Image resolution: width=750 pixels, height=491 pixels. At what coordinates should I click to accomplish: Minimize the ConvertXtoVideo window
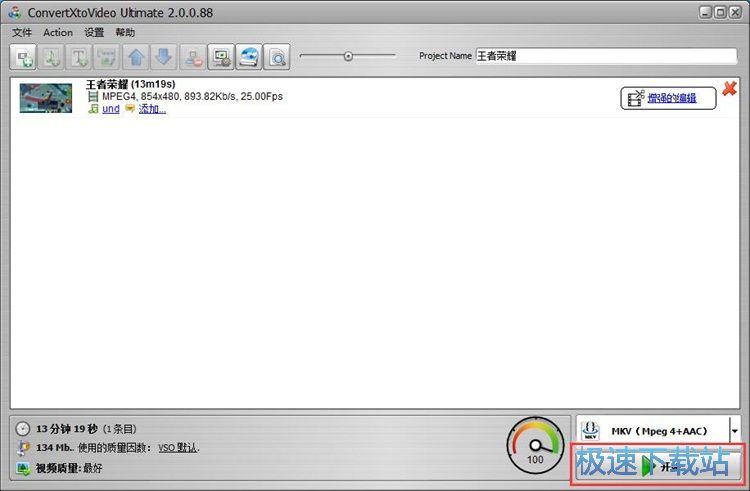click(705, 12)
